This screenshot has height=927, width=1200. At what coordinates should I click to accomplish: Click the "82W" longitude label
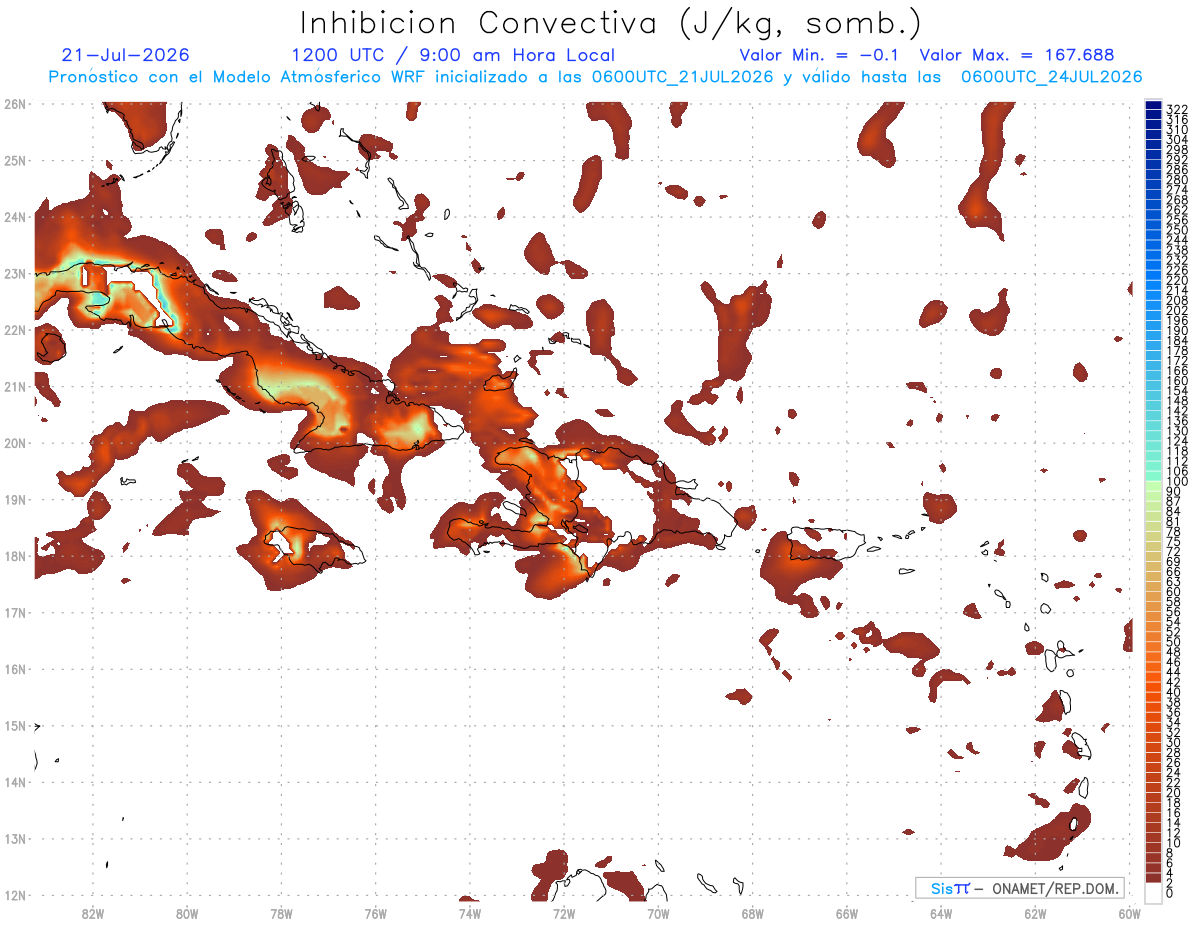[x=93, y=913]
